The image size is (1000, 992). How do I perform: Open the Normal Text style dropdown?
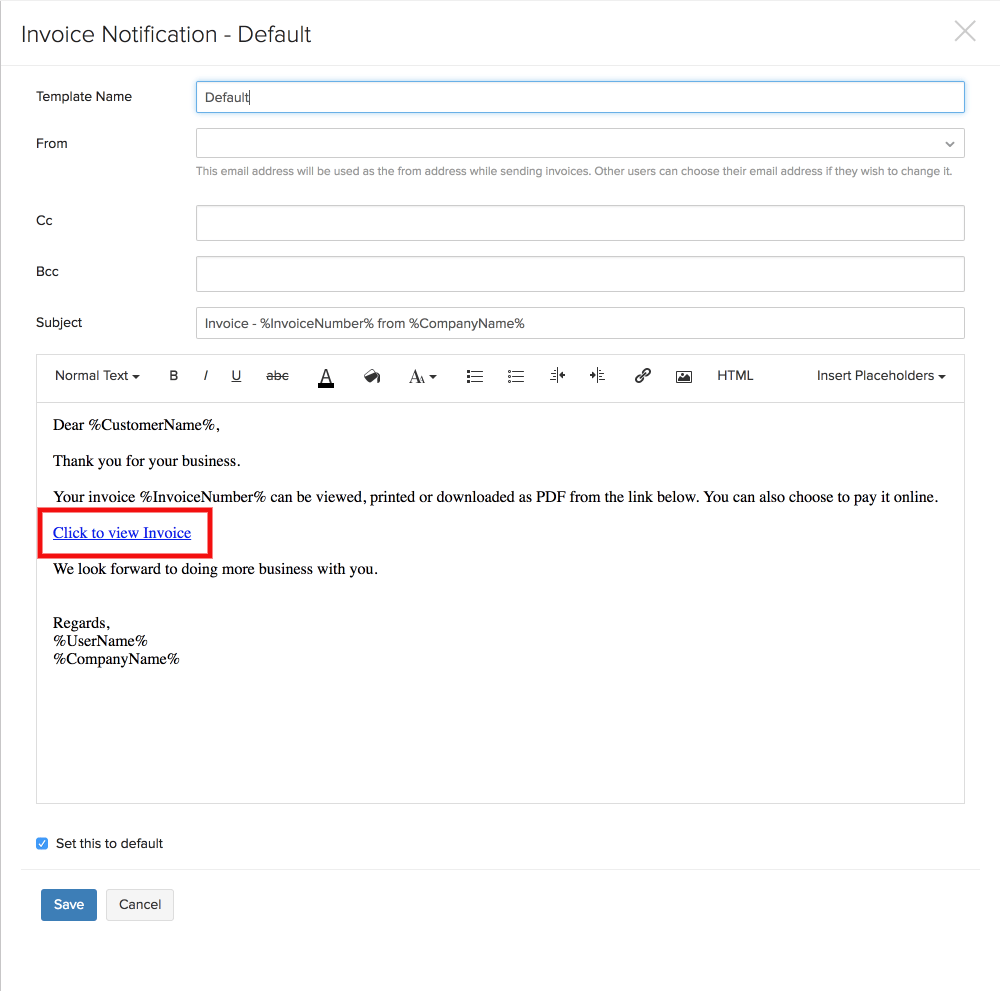point(95,375)
